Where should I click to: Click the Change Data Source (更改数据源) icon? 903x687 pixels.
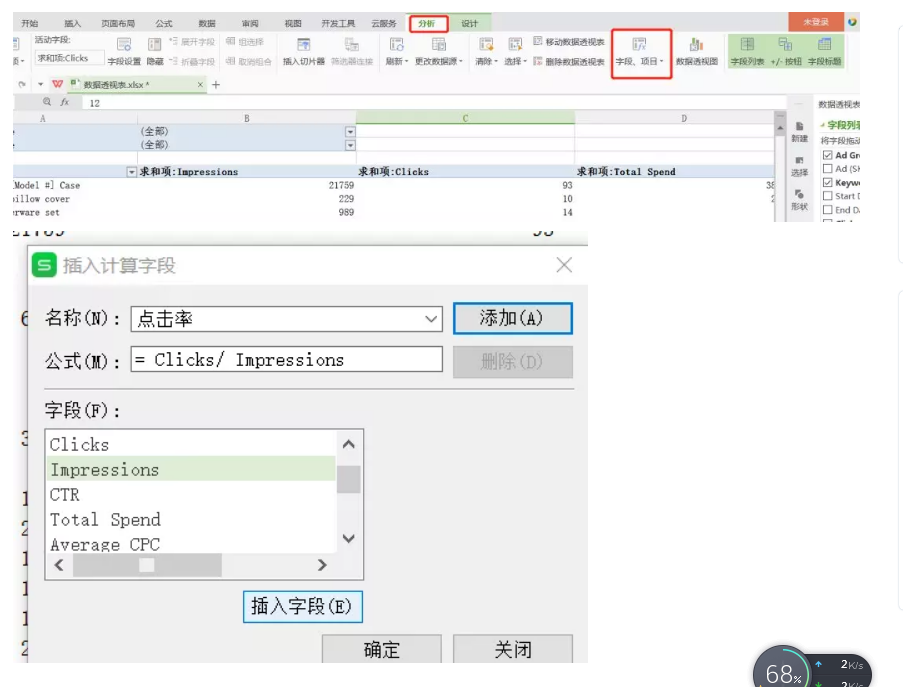click(439, 44)
